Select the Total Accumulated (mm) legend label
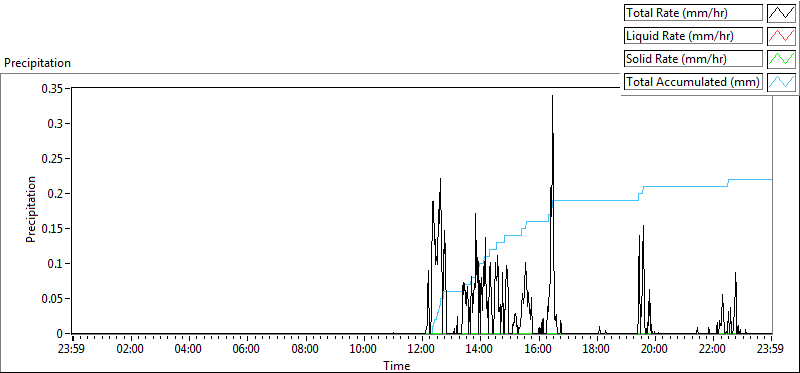The height and width of the screenshot is (373, 800). click(693, 81)
